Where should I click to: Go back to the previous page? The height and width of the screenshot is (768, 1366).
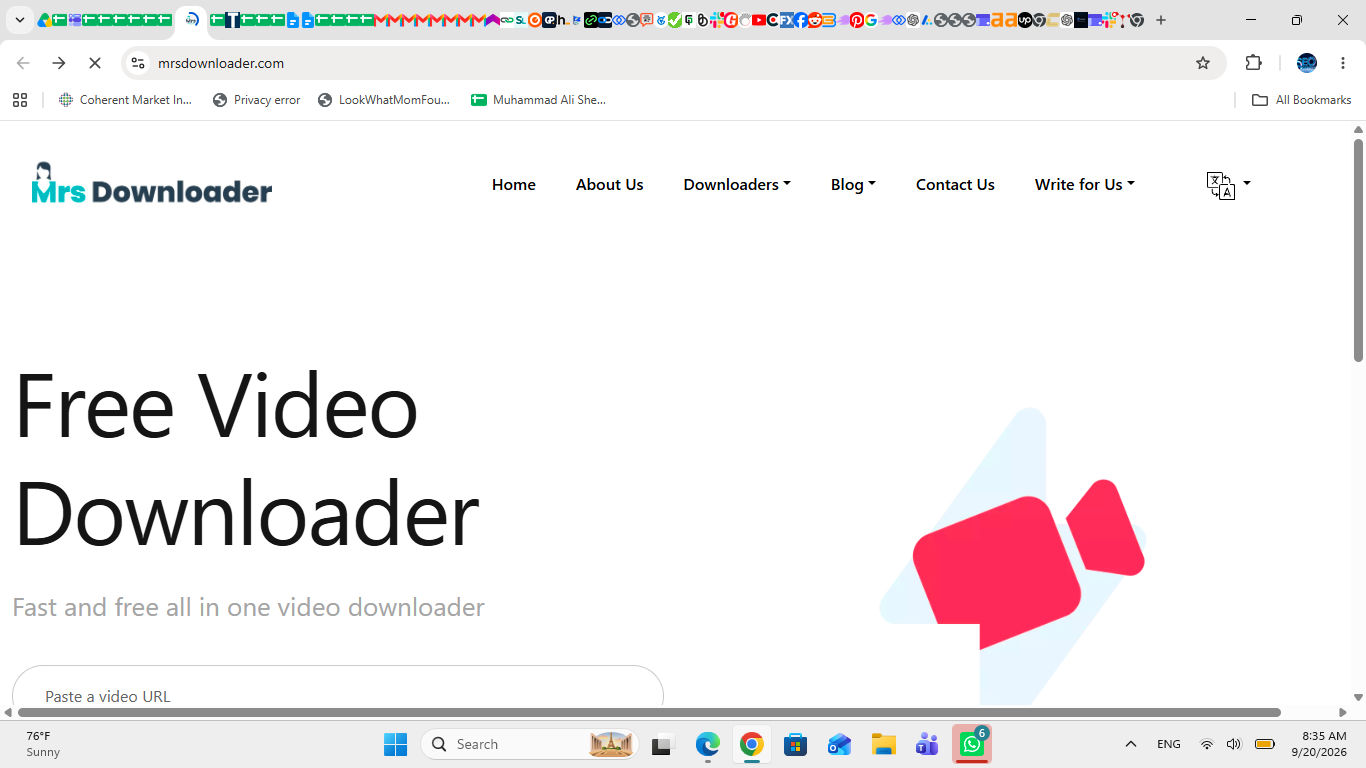pyautogui.click(x=23, y=63)
